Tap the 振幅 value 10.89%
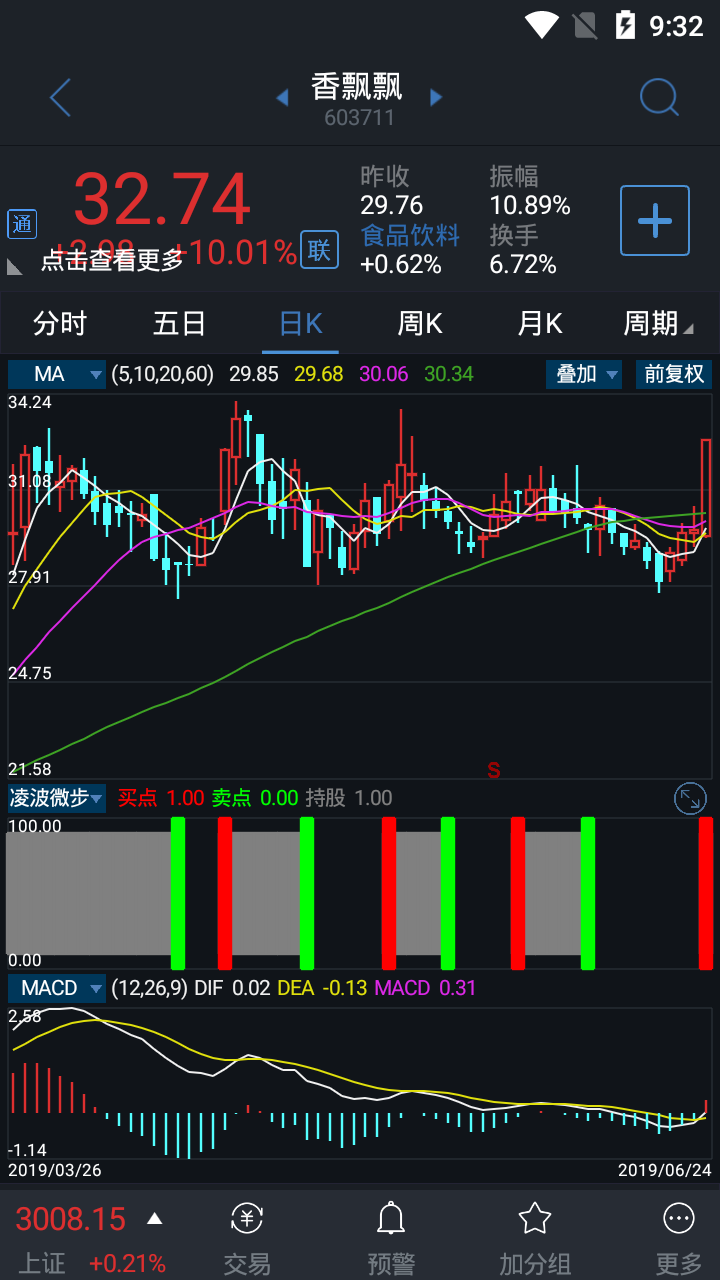The width and height of the screenshot is (720, 1280). 530,205
